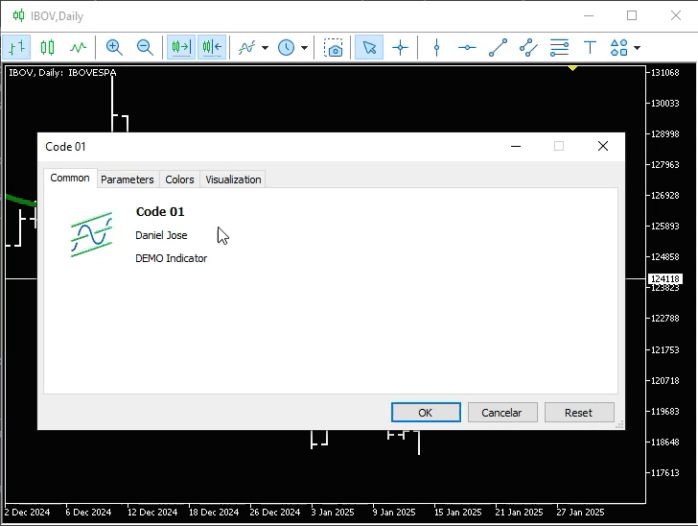
Task: Draw a trendline
Action: 498,47
